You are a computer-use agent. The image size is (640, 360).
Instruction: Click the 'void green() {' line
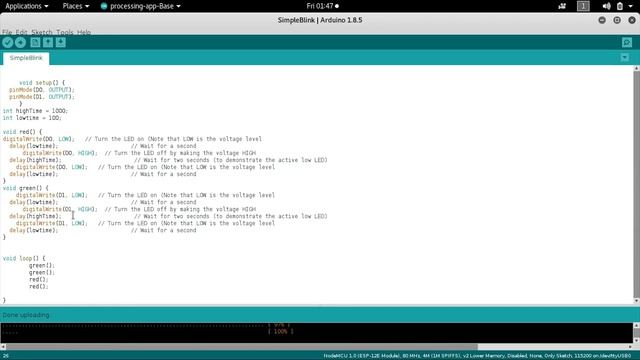click(26, 188)
